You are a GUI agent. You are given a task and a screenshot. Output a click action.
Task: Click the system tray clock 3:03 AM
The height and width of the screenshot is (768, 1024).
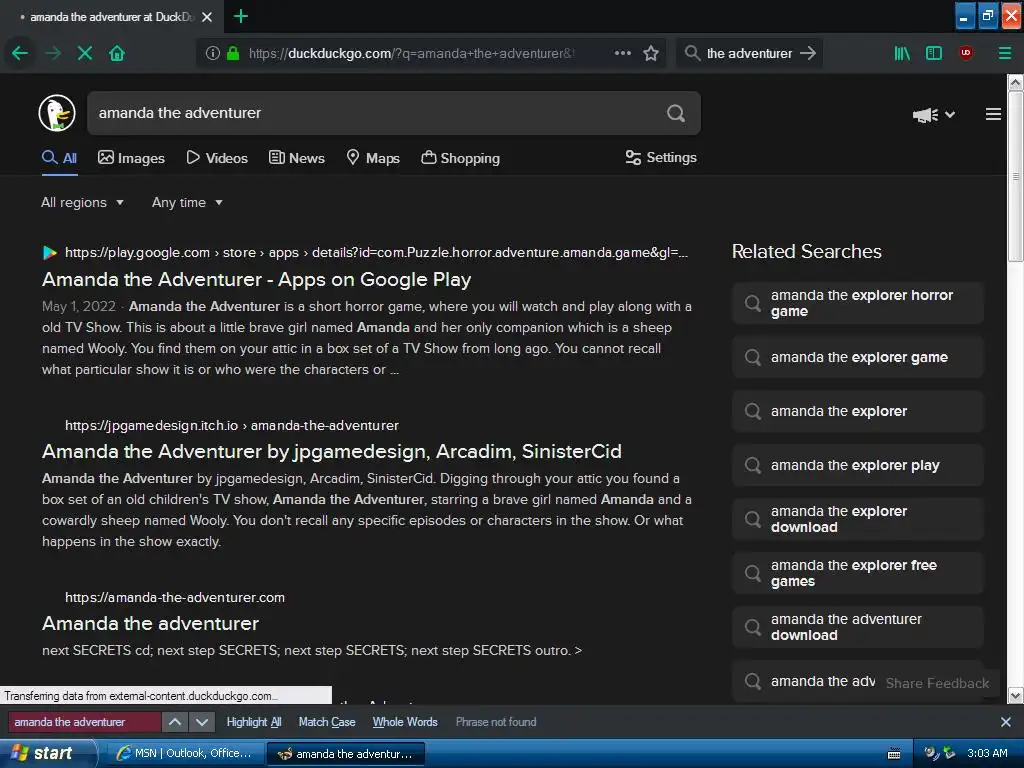coord(987,753)
